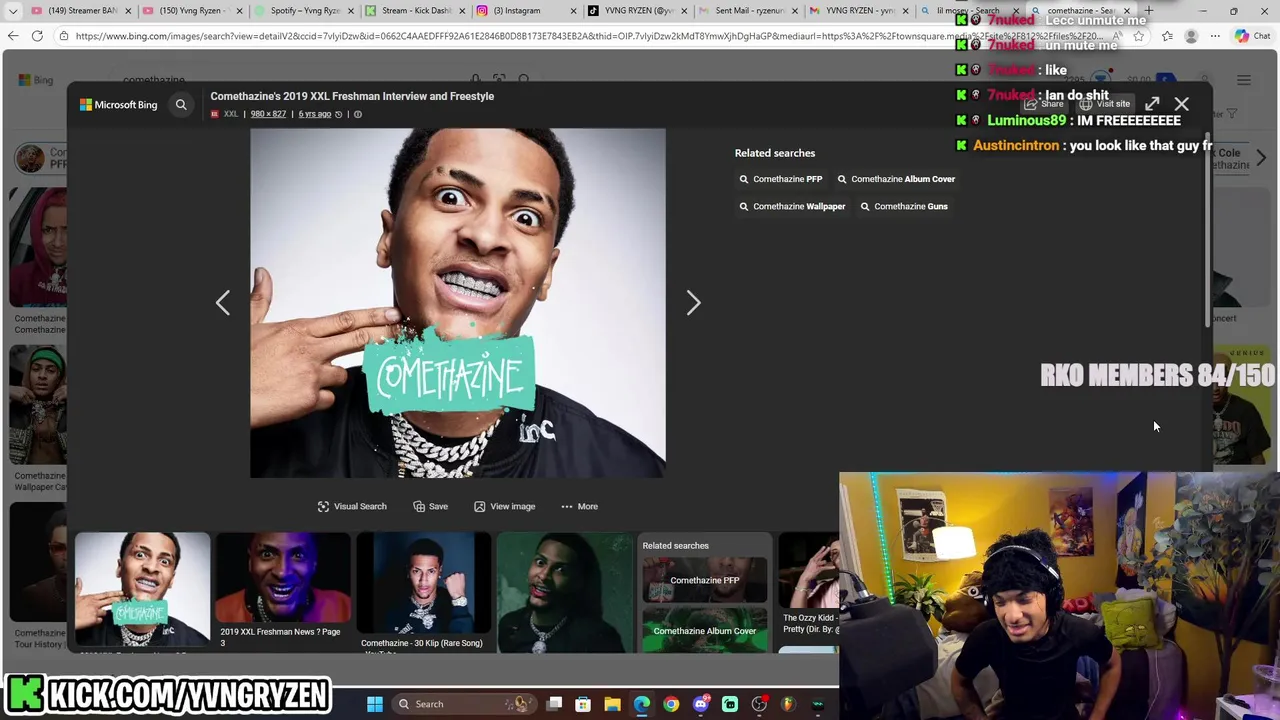Click the taskbar Search box
This screenshot has height=720, width=1280.
pos(463,704)
